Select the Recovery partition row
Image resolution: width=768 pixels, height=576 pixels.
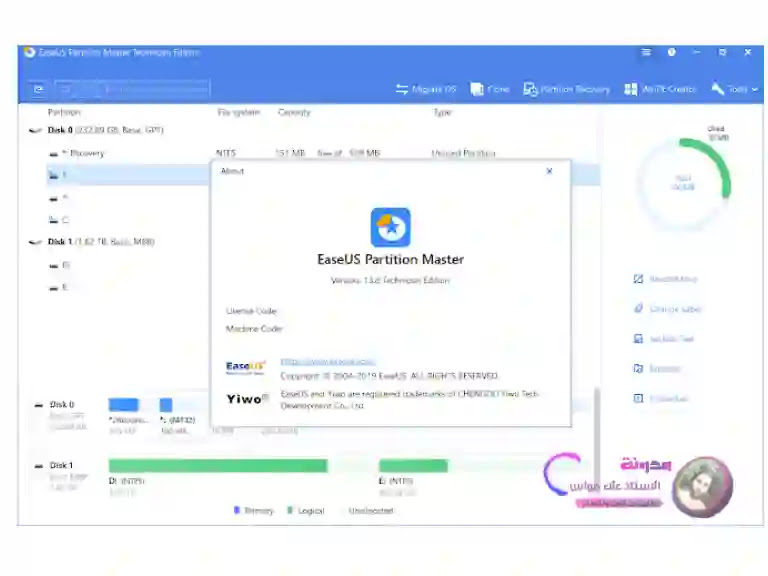coord(323,153)
